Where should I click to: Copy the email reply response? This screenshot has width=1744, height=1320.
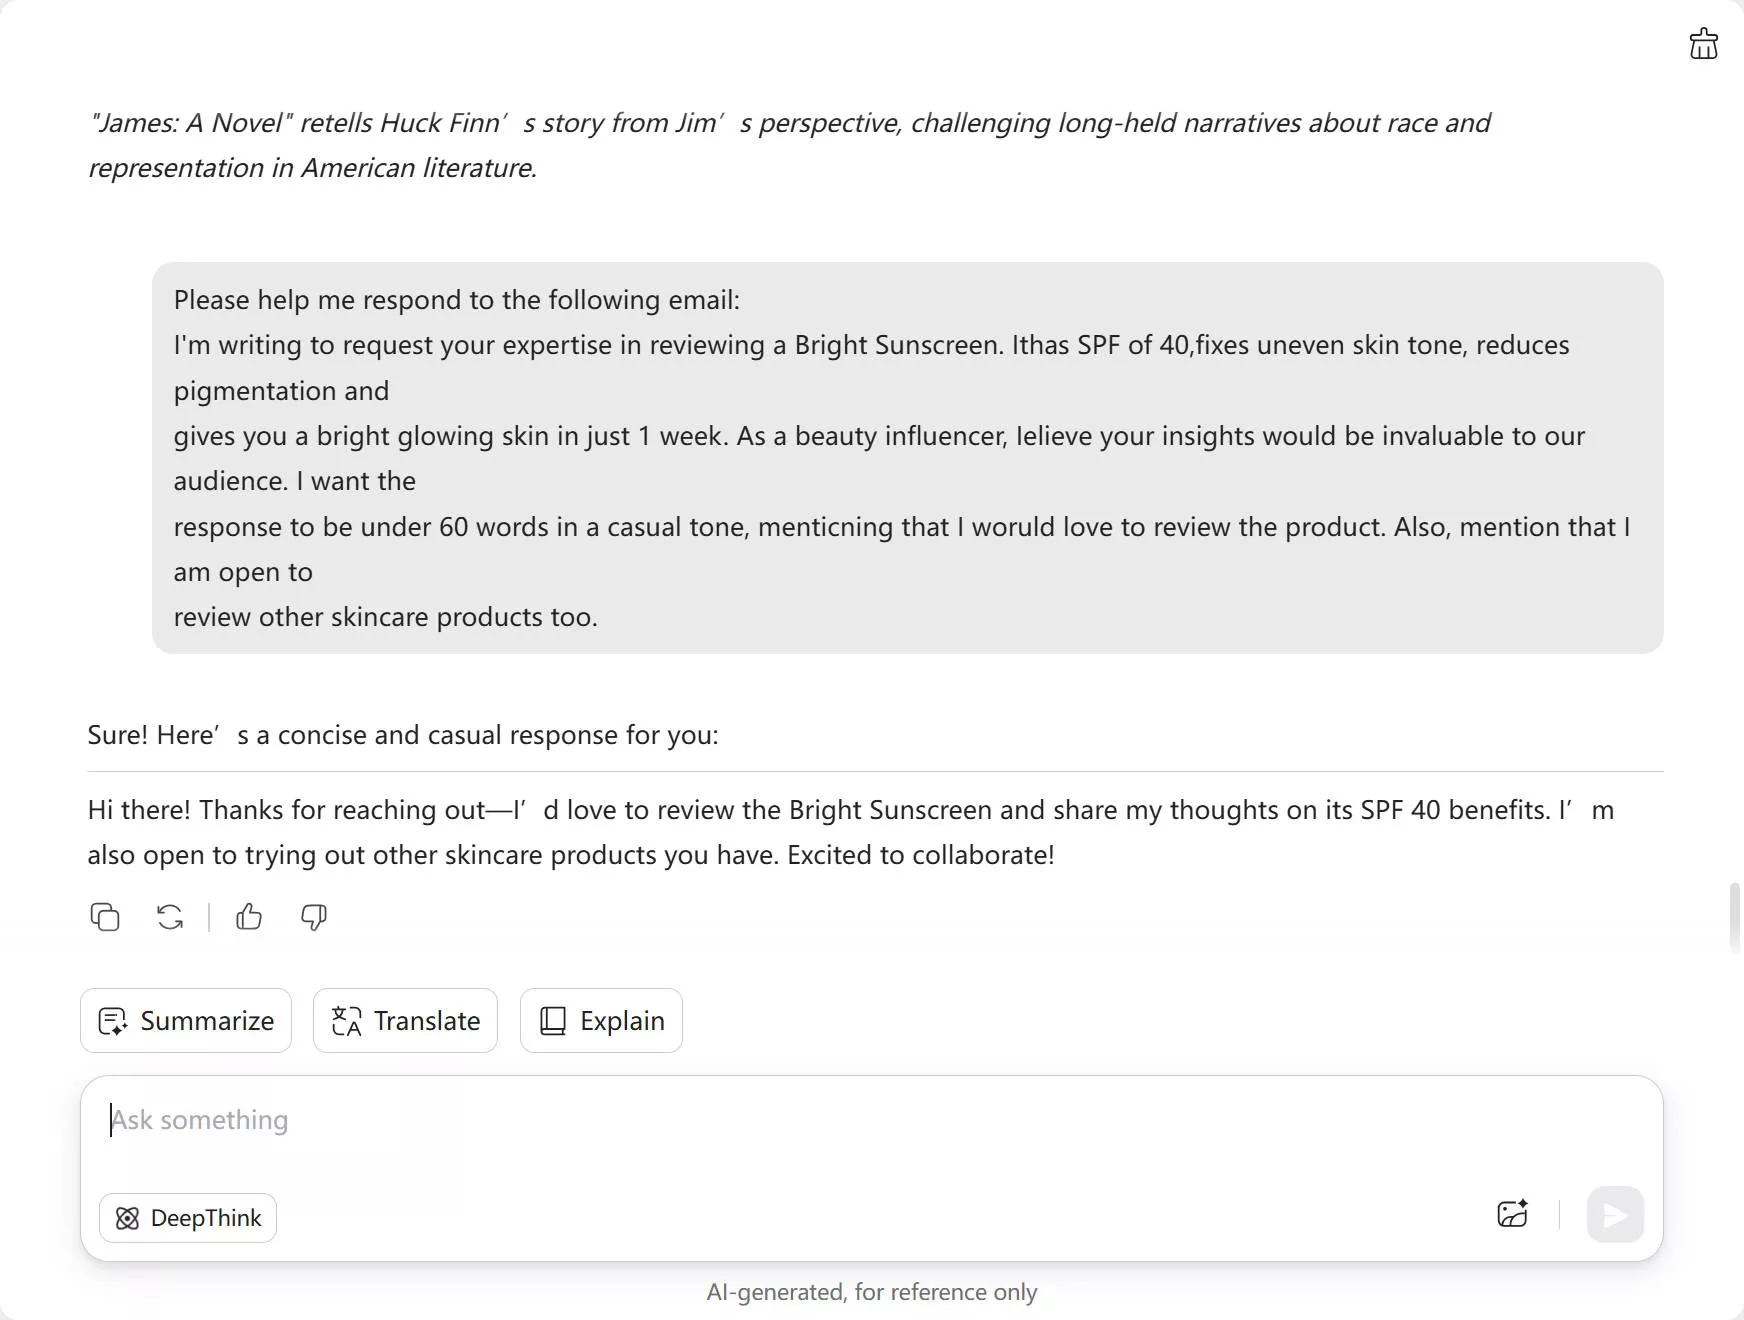105,917
